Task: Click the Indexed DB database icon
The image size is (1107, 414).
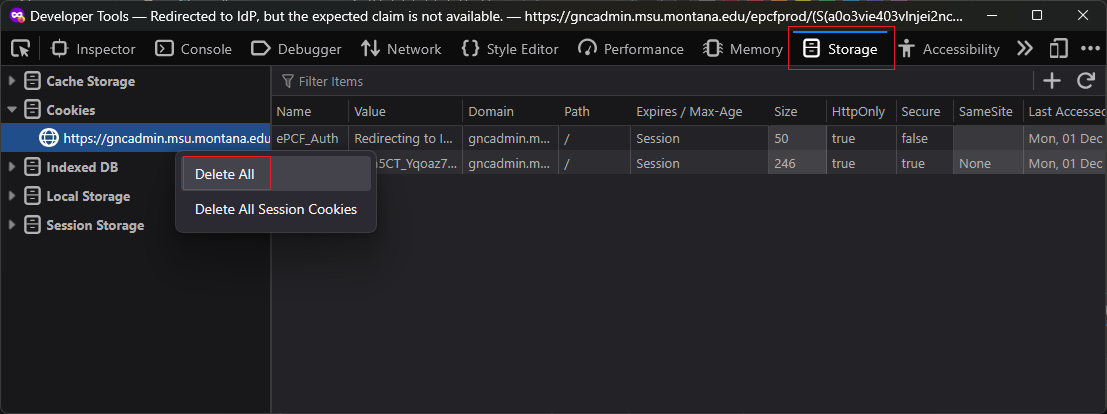Action: pos(32,167)
